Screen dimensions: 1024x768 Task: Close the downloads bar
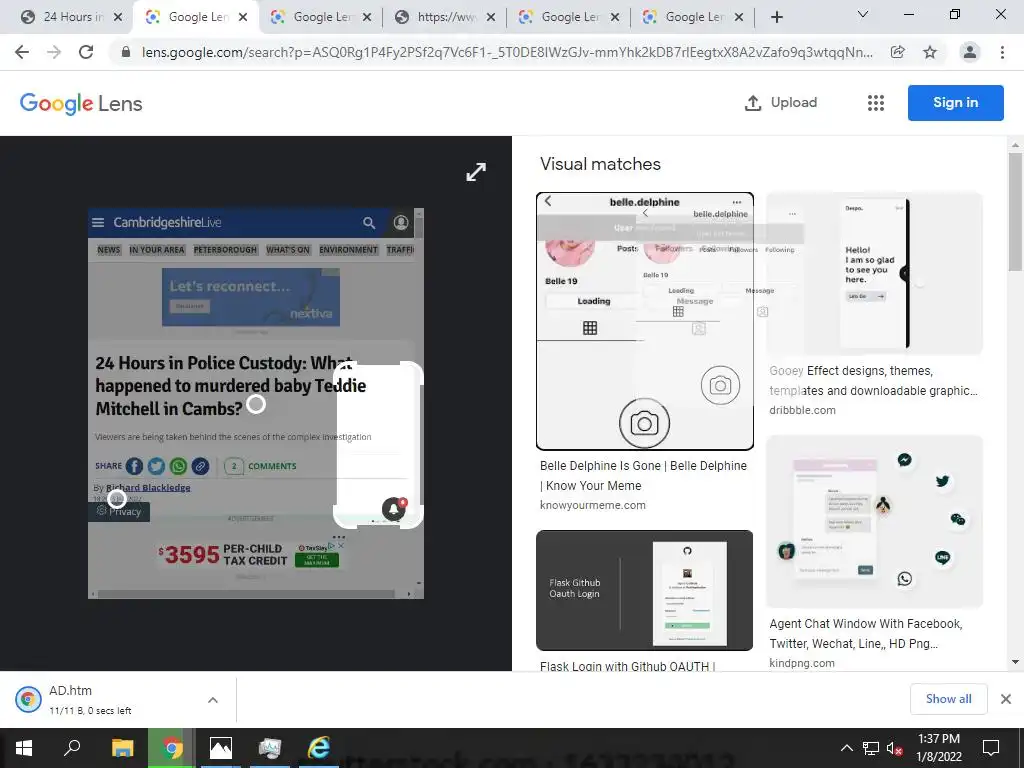point(1006,699)
